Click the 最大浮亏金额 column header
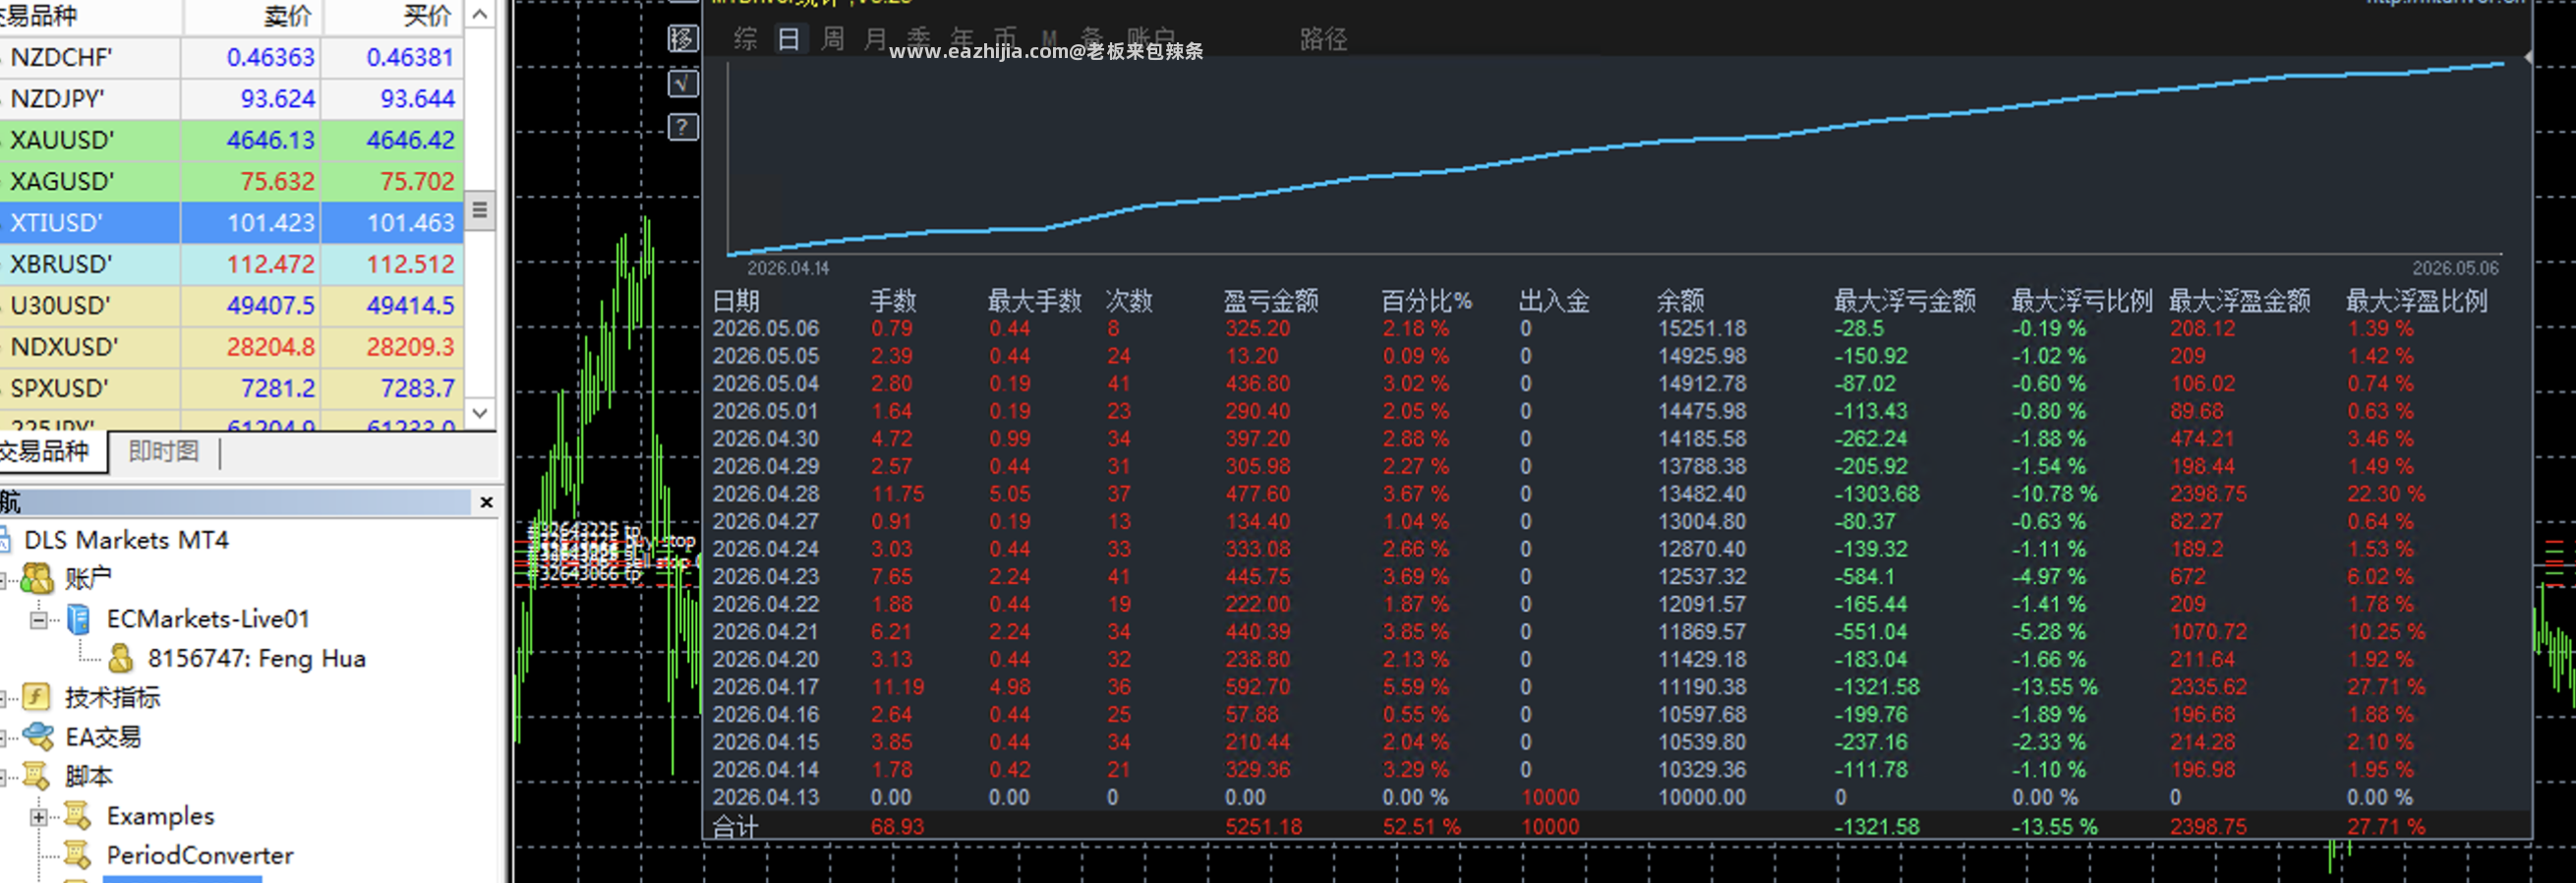2576x883 pixels. (x=1905, y=301)
